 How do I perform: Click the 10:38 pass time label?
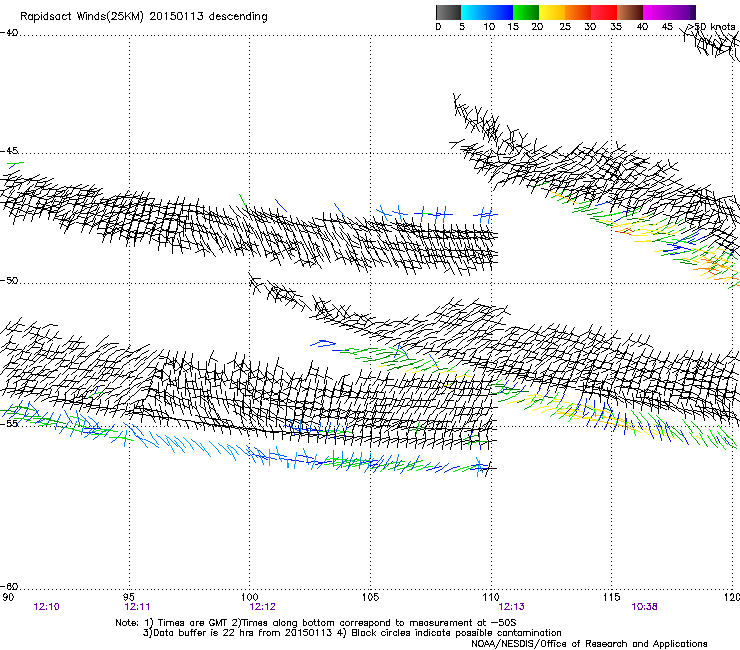coord(644,607)
